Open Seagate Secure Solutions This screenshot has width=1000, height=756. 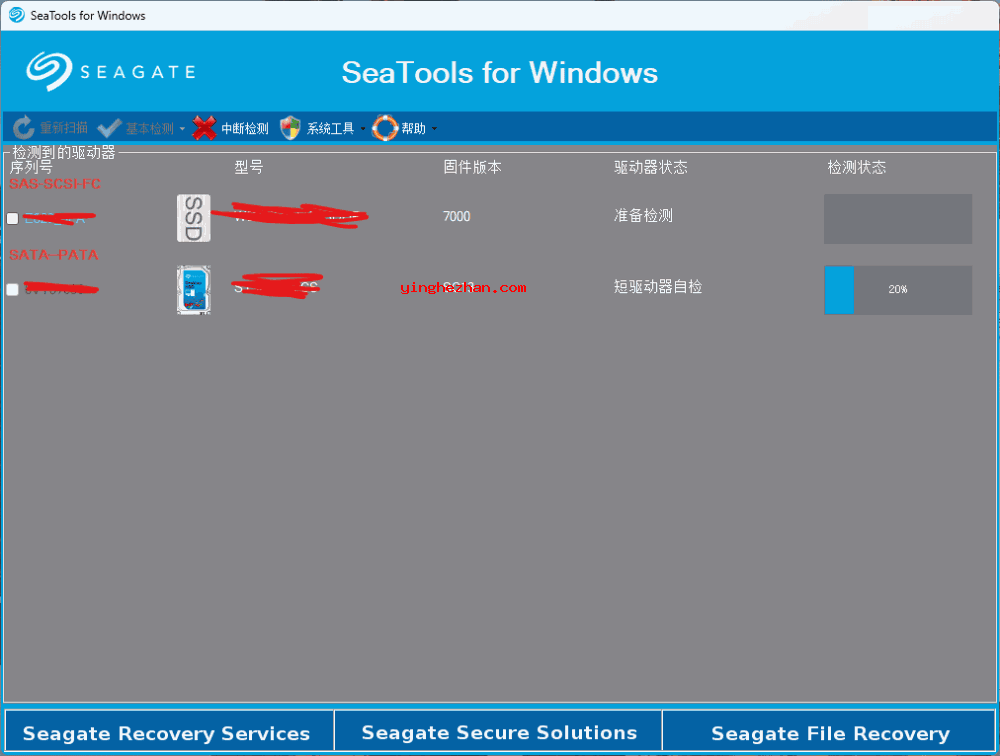click(499, 733)
